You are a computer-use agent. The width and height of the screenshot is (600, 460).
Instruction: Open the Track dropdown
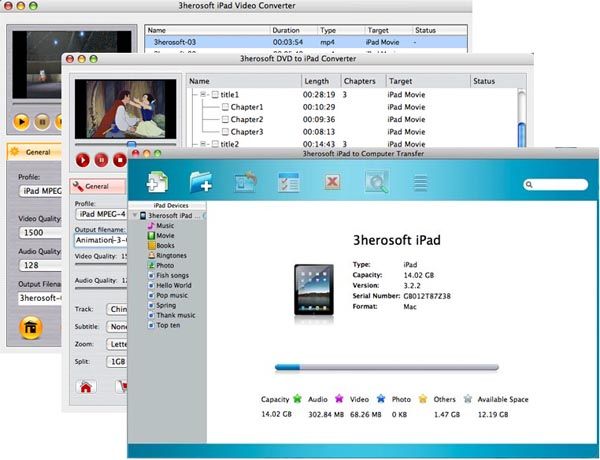pos(117,309)
